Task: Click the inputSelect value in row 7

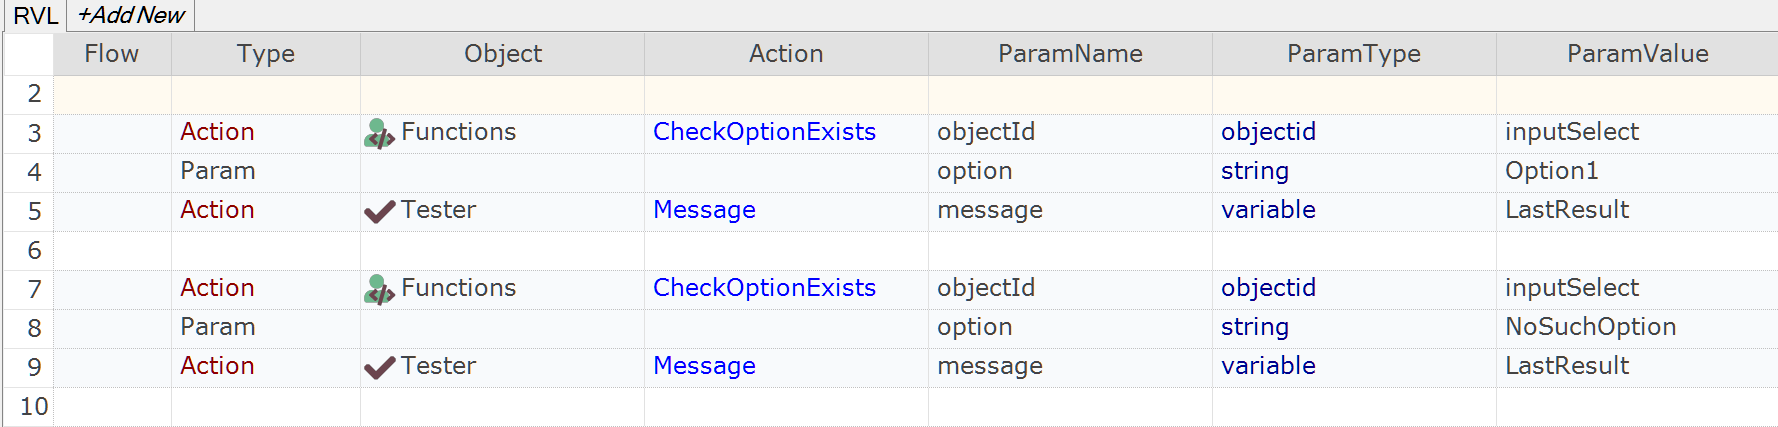Action: coord(1571,288)
